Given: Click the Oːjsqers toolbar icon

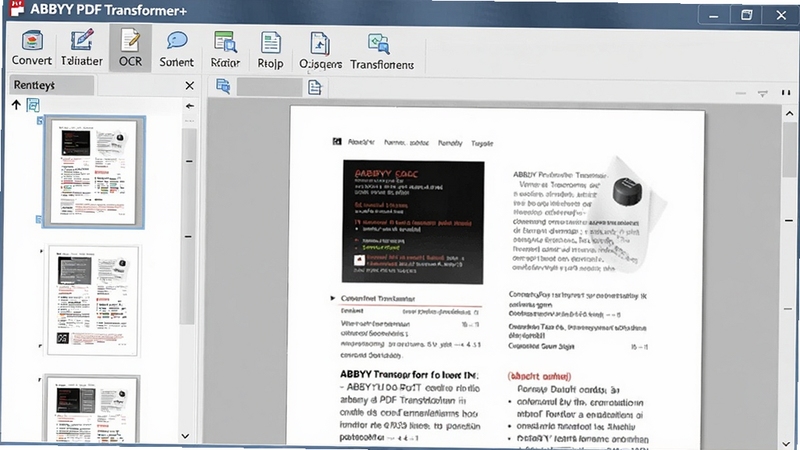Looking at the screenshot, I should [x=320, y=51].
